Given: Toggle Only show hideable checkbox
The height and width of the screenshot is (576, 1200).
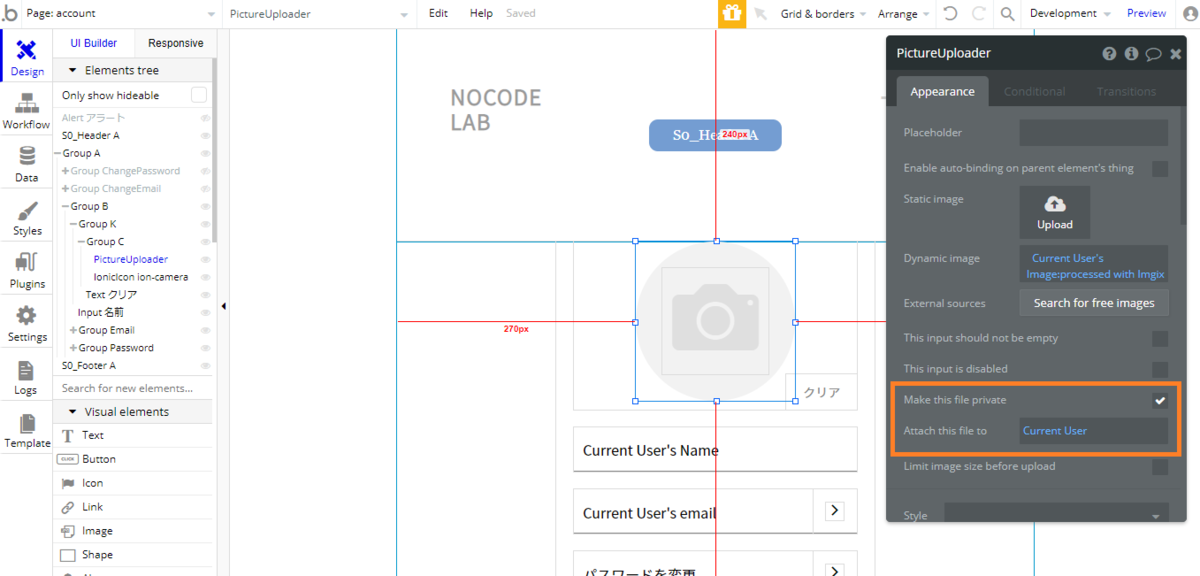Looking at the screenshot, I should [199, 95].
